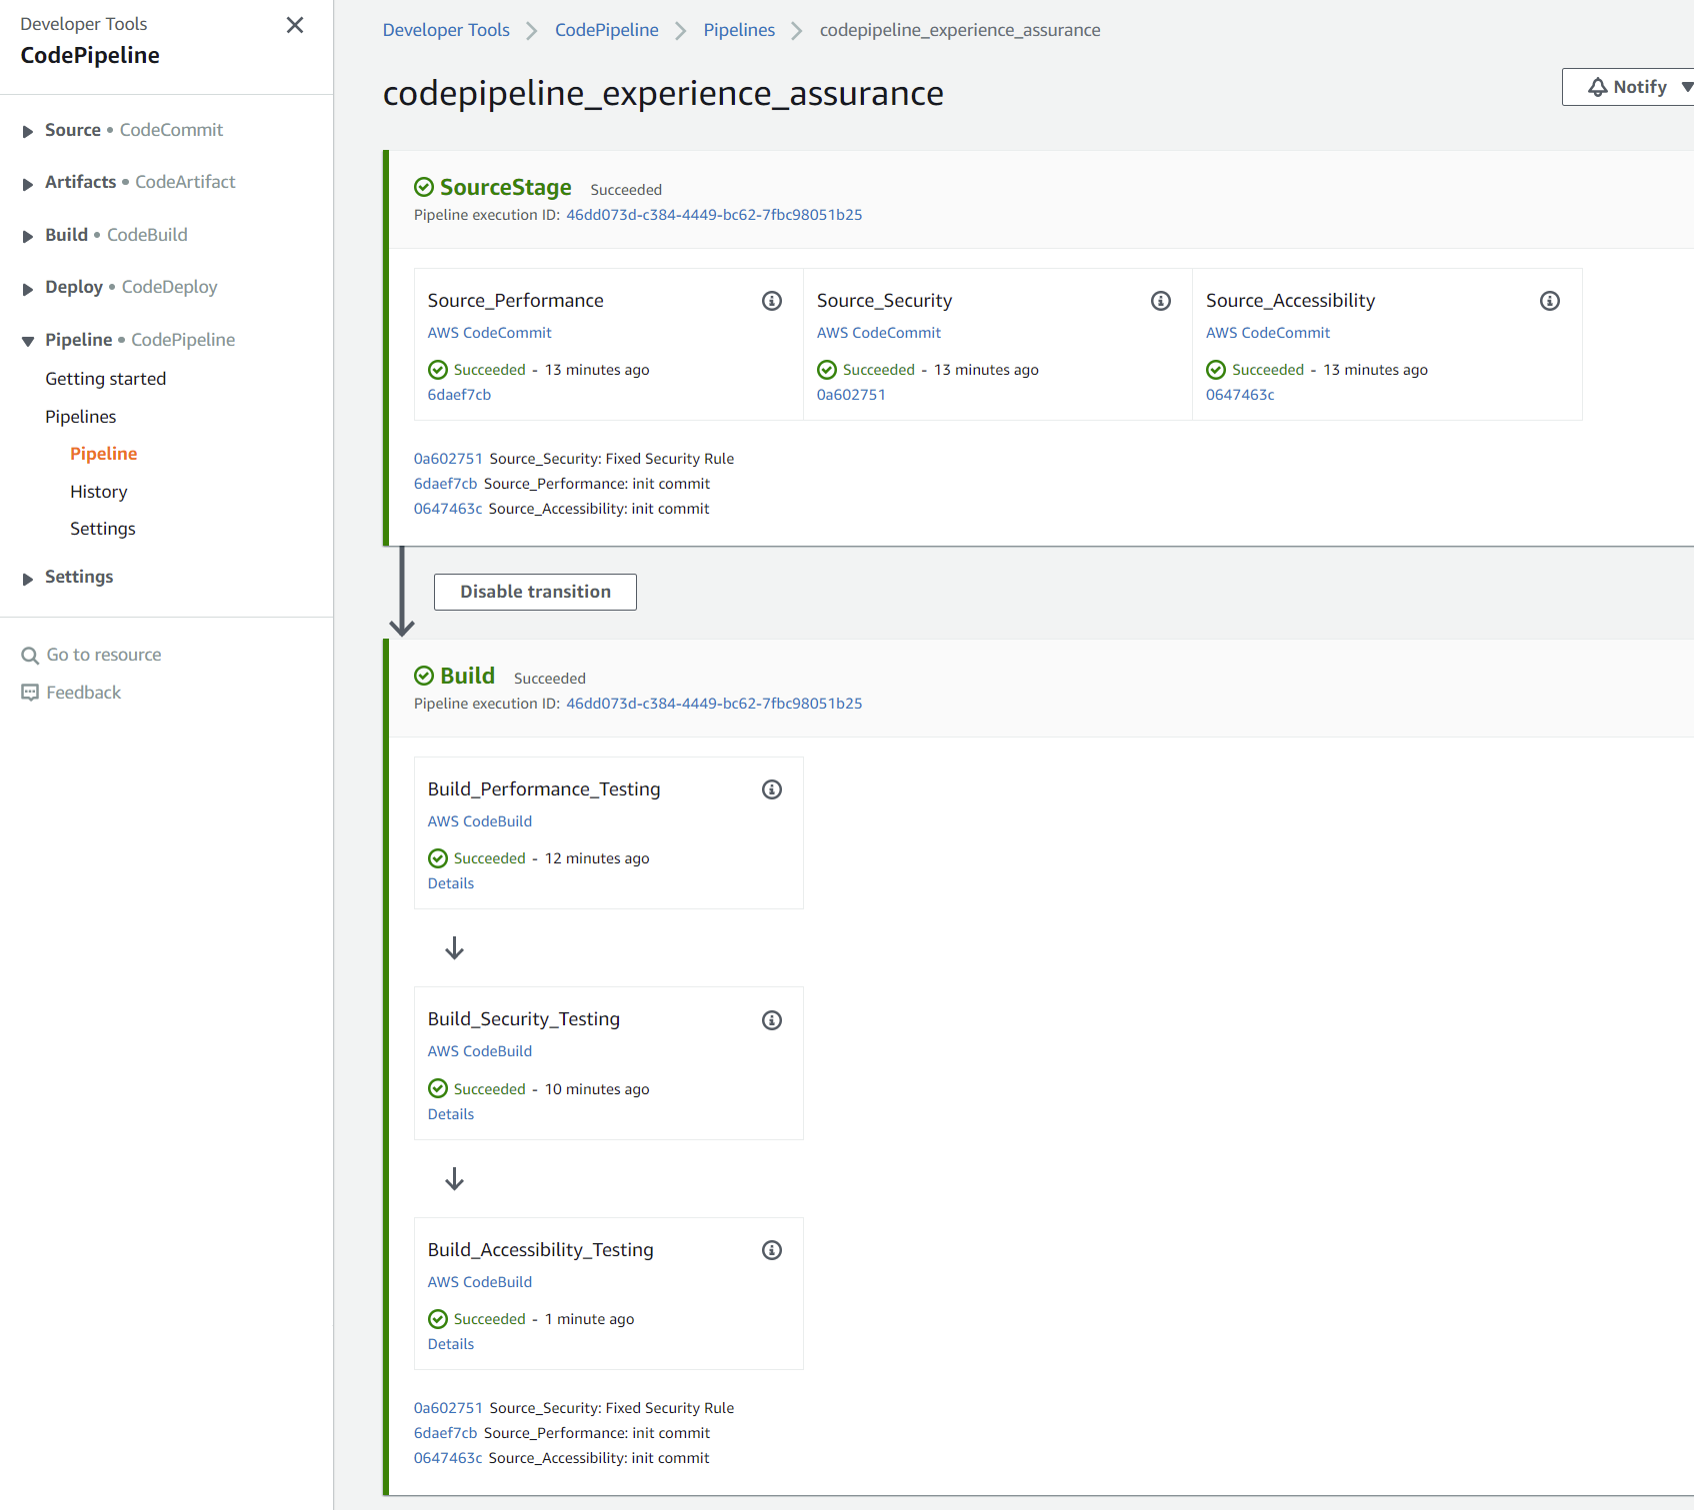Screen dimensions: 1694x1510
Task: Click the Feedback speech bubble icon
Action: pos(30,693)
